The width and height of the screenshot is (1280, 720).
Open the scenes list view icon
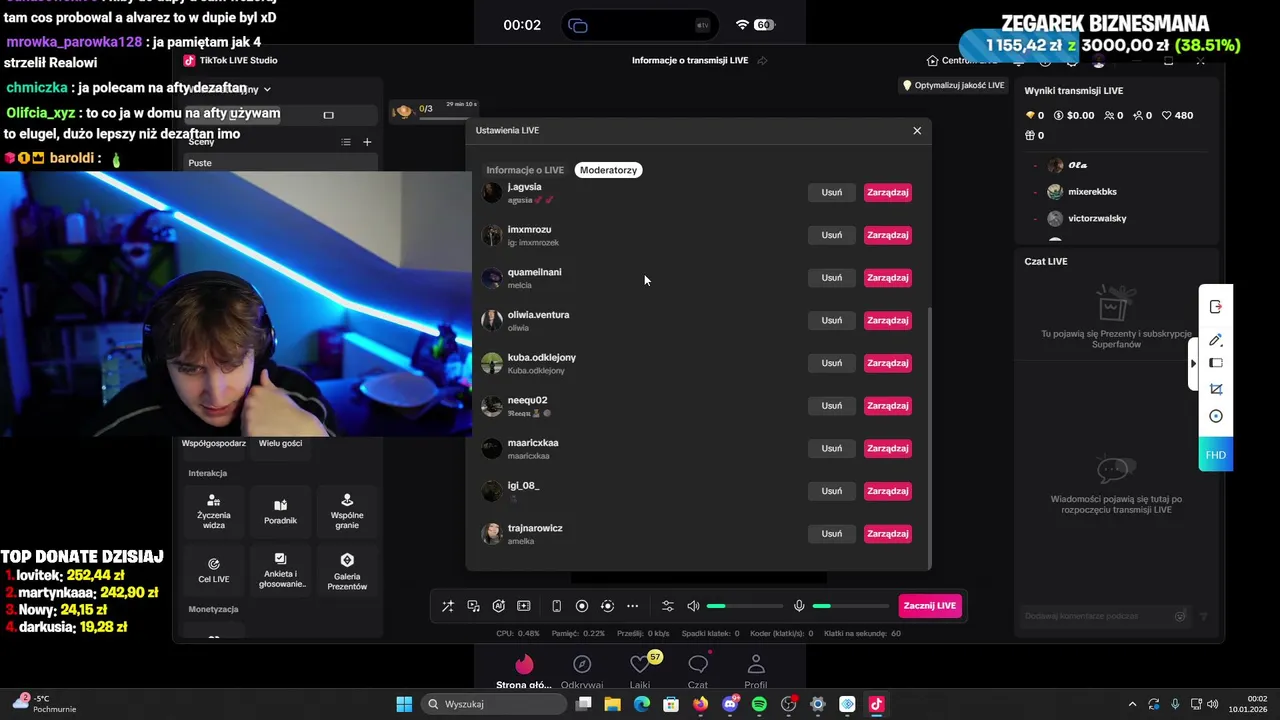coord(346,142)
